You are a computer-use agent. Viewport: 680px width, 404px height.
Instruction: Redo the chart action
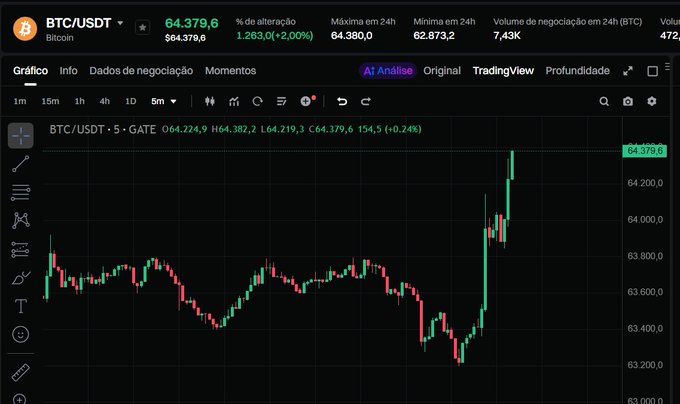tap(366, 101)
